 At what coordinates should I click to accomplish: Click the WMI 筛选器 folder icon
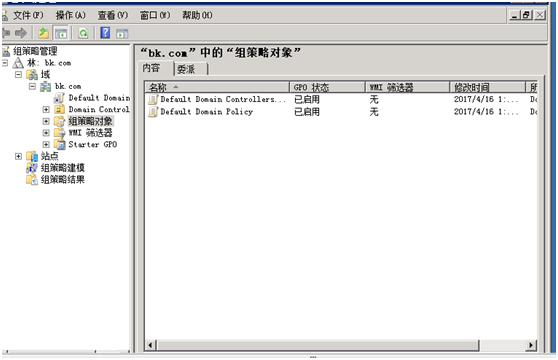[59, 133]
